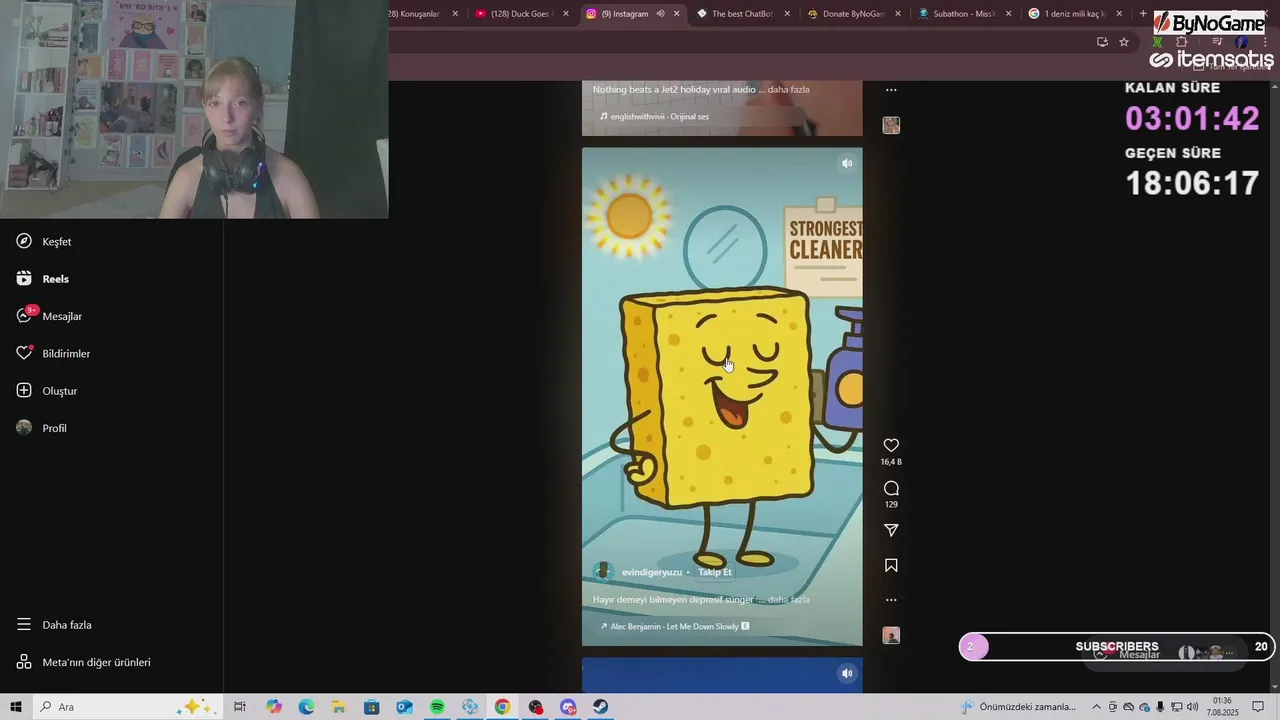Open a new browser tab
Screen dimensions: 1280x720
[1143, 14]
